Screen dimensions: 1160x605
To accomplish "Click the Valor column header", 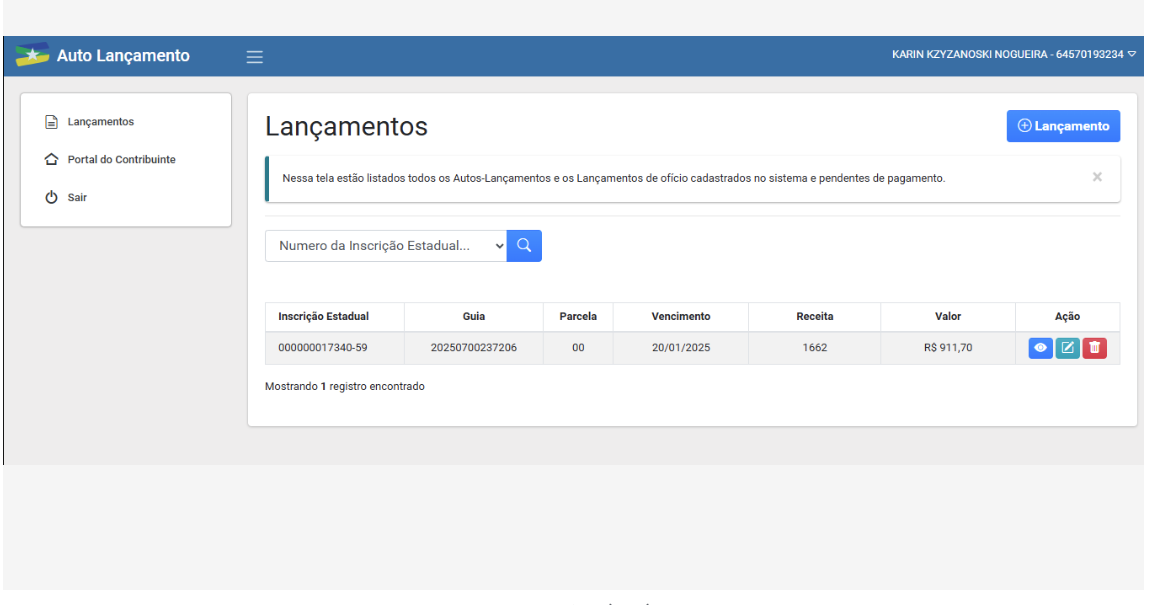I will 947,317.
